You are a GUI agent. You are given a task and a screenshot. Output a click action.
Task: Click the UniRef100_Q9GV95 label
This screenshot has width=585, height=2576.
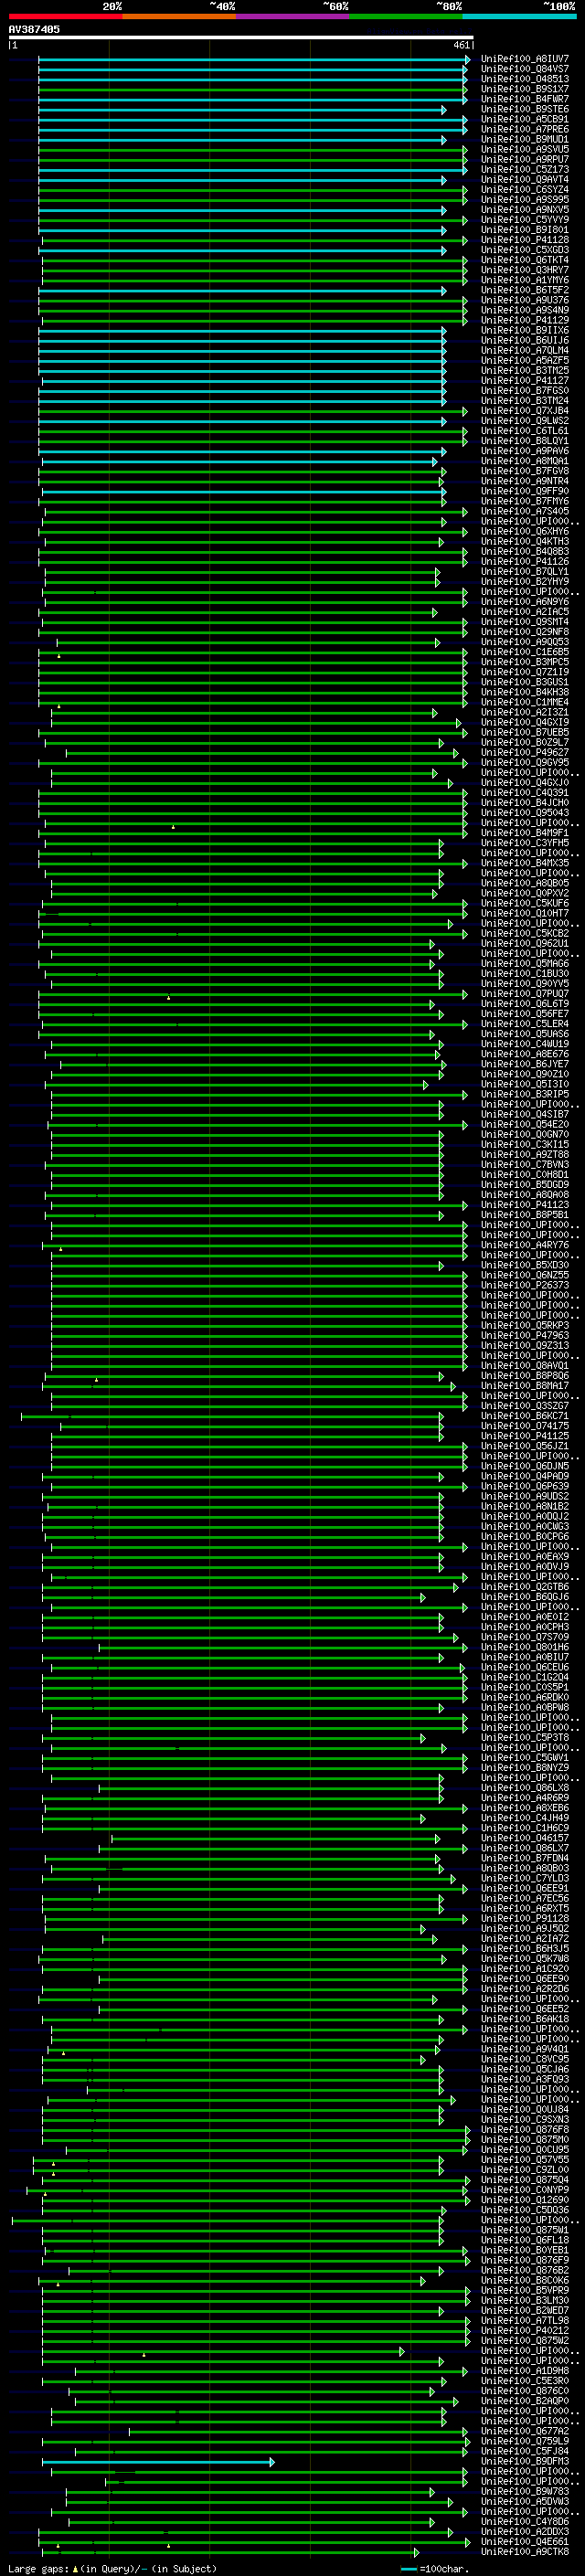click(525, 763)
